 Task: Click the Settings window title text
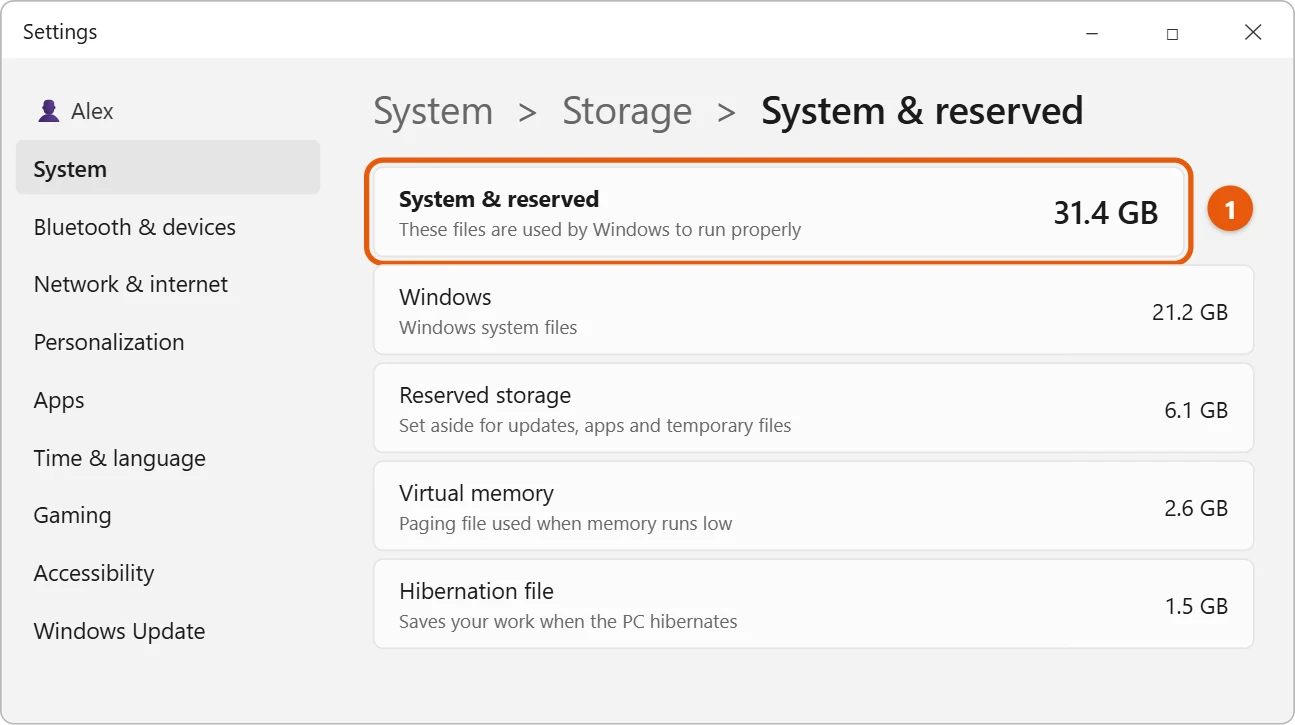[x=60, y=32]
